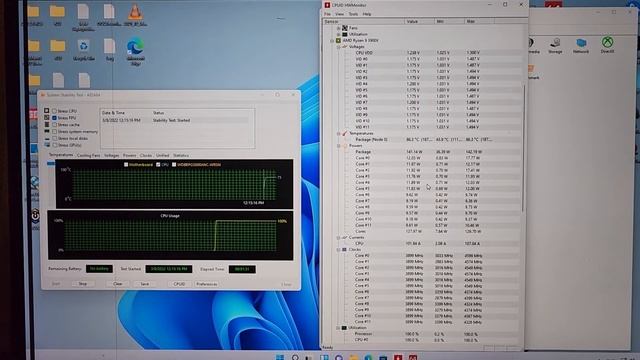Click the Clear button in AIDA64

click(118, 284)
